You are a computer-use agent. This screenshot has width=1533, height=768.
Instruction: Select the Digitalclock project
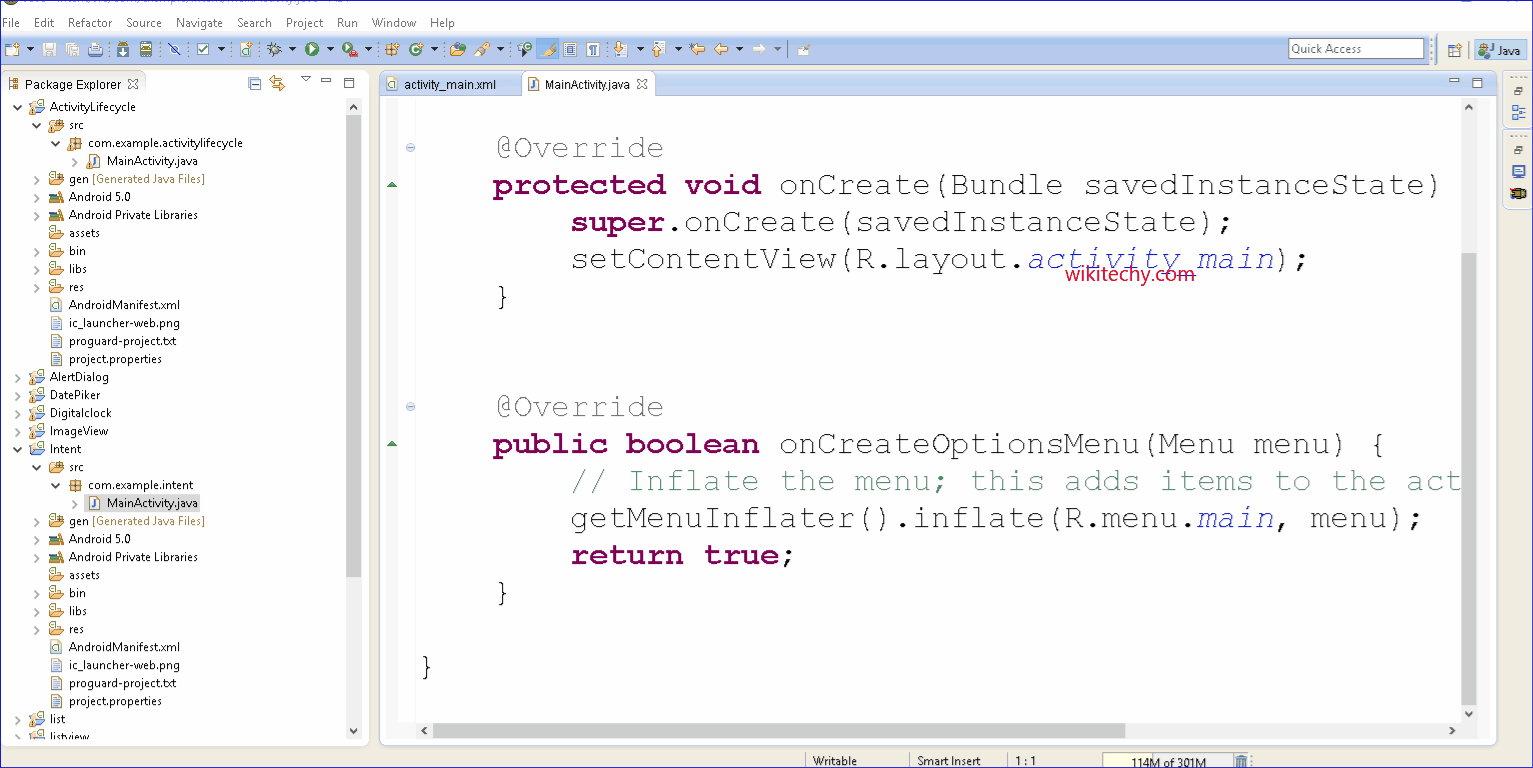(x=80, y=413)
